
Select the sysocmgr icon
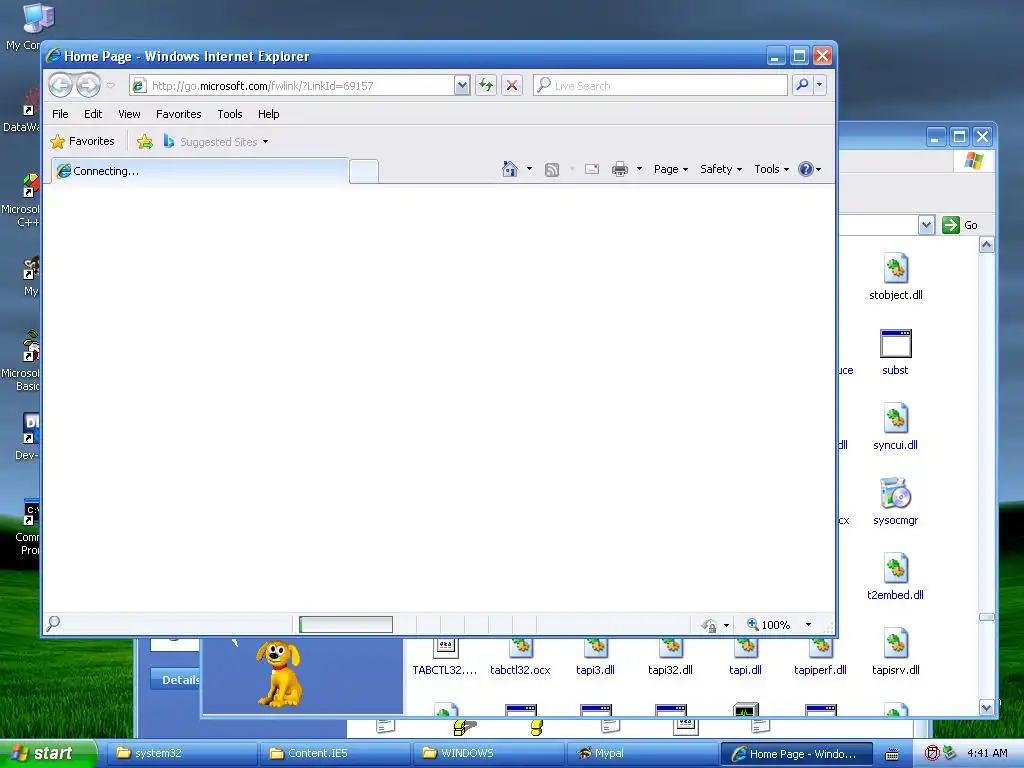895,502
